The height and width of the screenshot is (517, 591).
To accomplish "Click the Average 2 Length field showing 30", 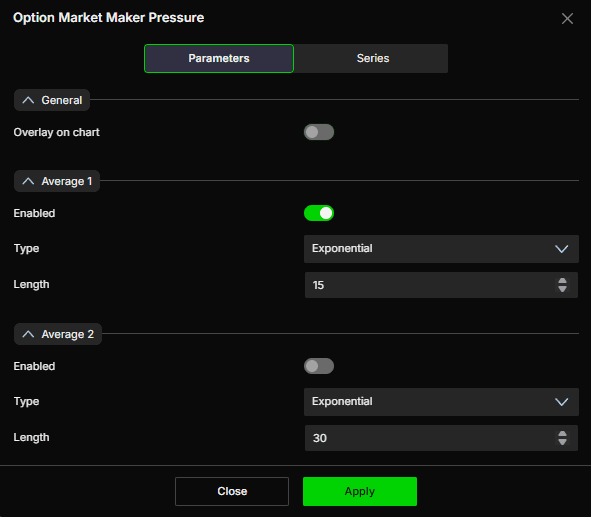I will click(x=441, y=438).
